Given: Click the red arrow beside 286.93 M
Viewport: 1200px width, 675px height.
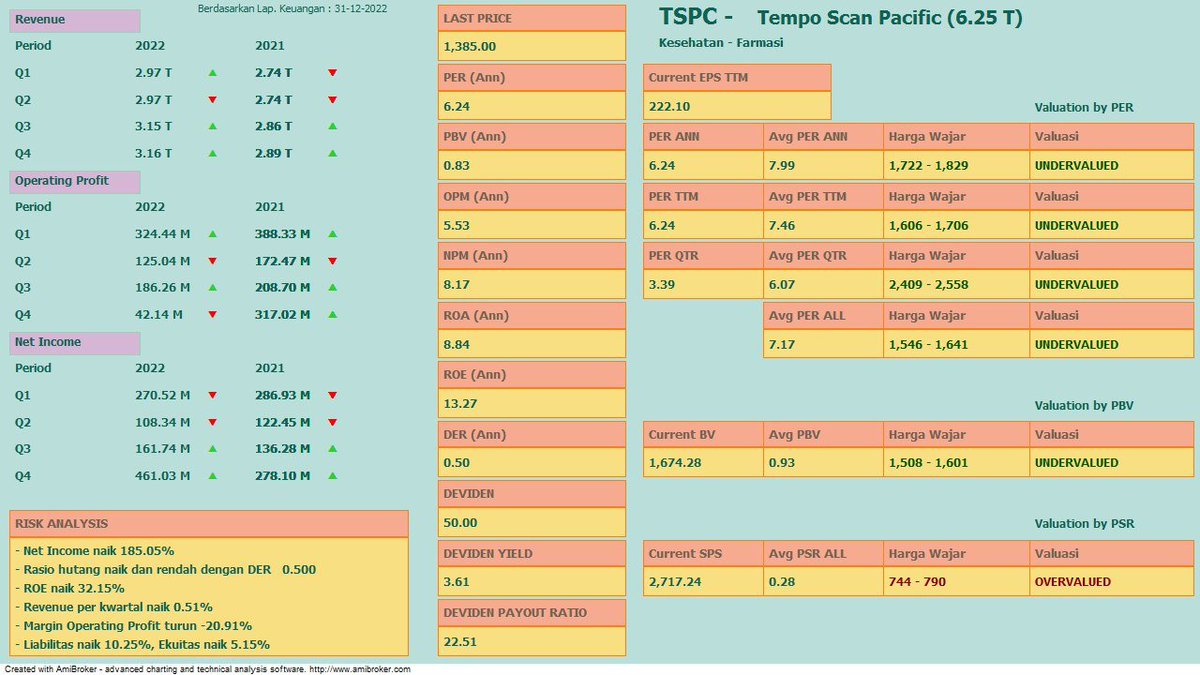Looking at the screenshot, I should tap(332, 395).
